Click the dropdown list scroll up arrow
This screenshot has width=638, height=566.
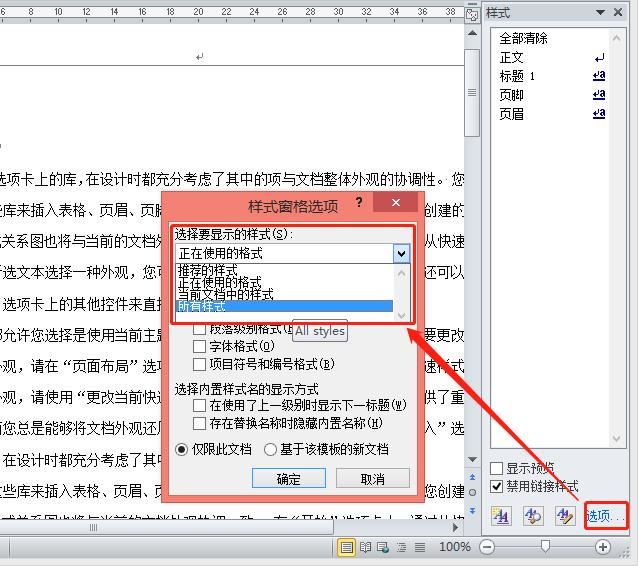coord(402,273)
